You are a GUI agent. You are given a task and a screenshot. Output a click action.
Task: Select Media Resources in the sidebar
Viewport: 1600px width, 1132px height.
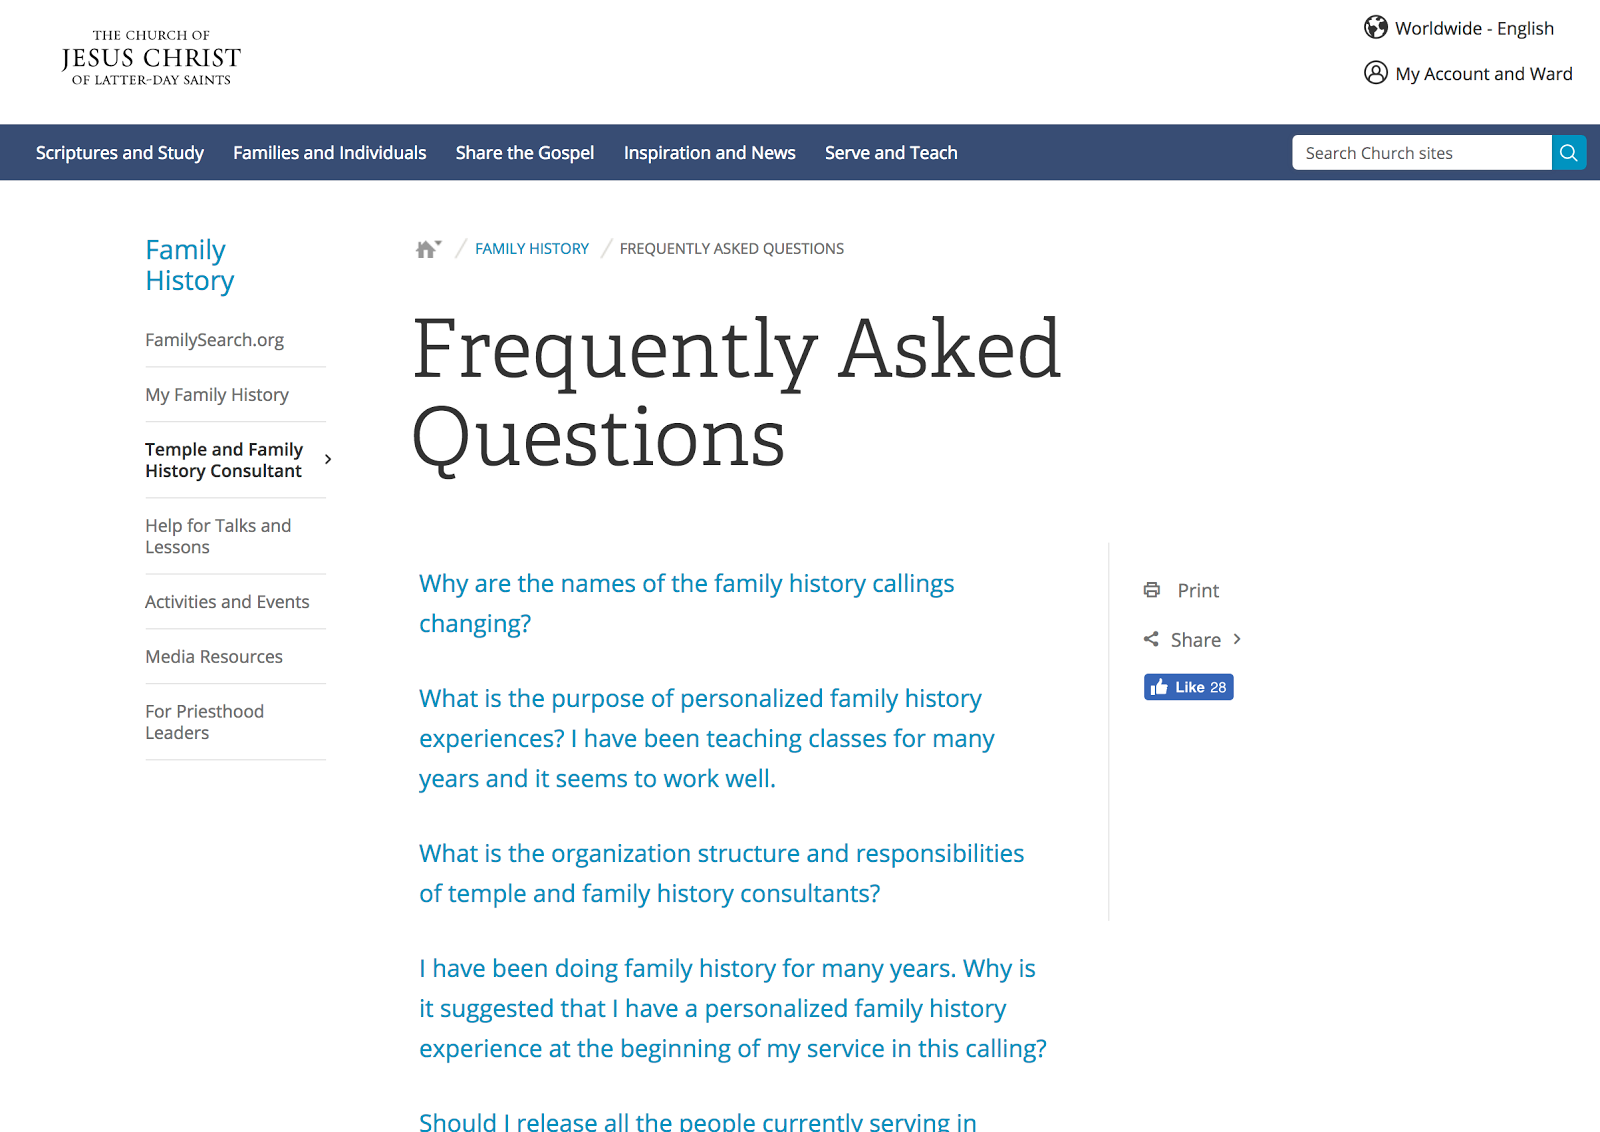214,657
